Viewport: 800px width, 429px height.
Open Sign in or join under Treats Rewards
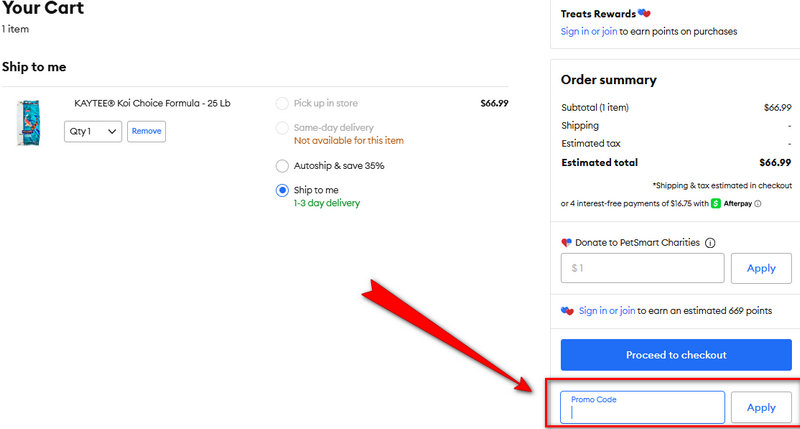[589, 32]
